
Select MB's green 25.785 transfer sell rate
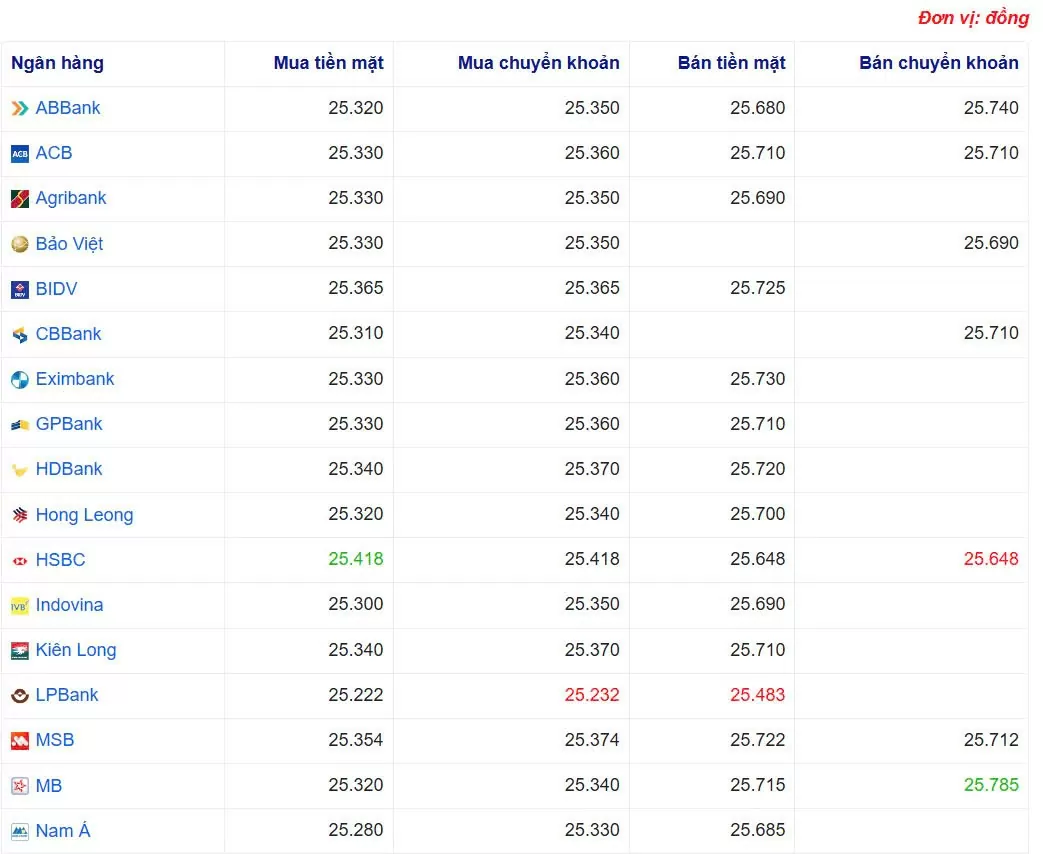(990, 785)
